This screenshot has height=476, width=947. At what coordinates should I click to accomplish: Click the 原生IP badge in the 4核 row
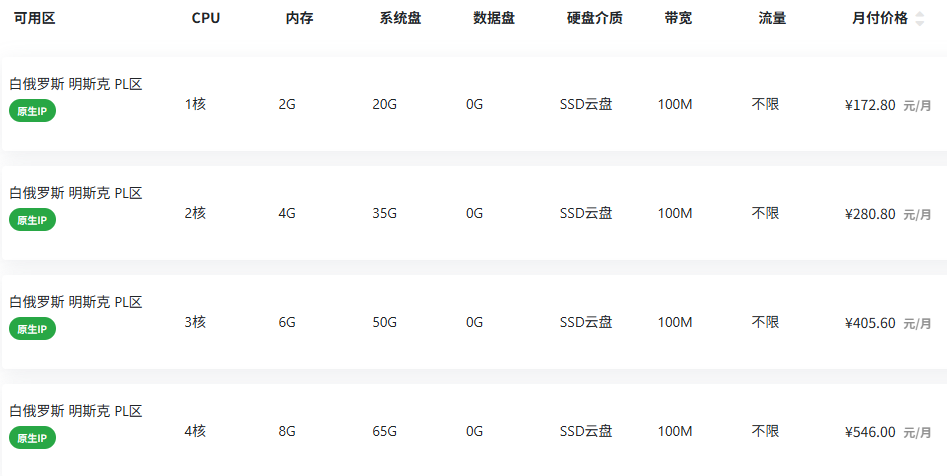coord(32,438)
